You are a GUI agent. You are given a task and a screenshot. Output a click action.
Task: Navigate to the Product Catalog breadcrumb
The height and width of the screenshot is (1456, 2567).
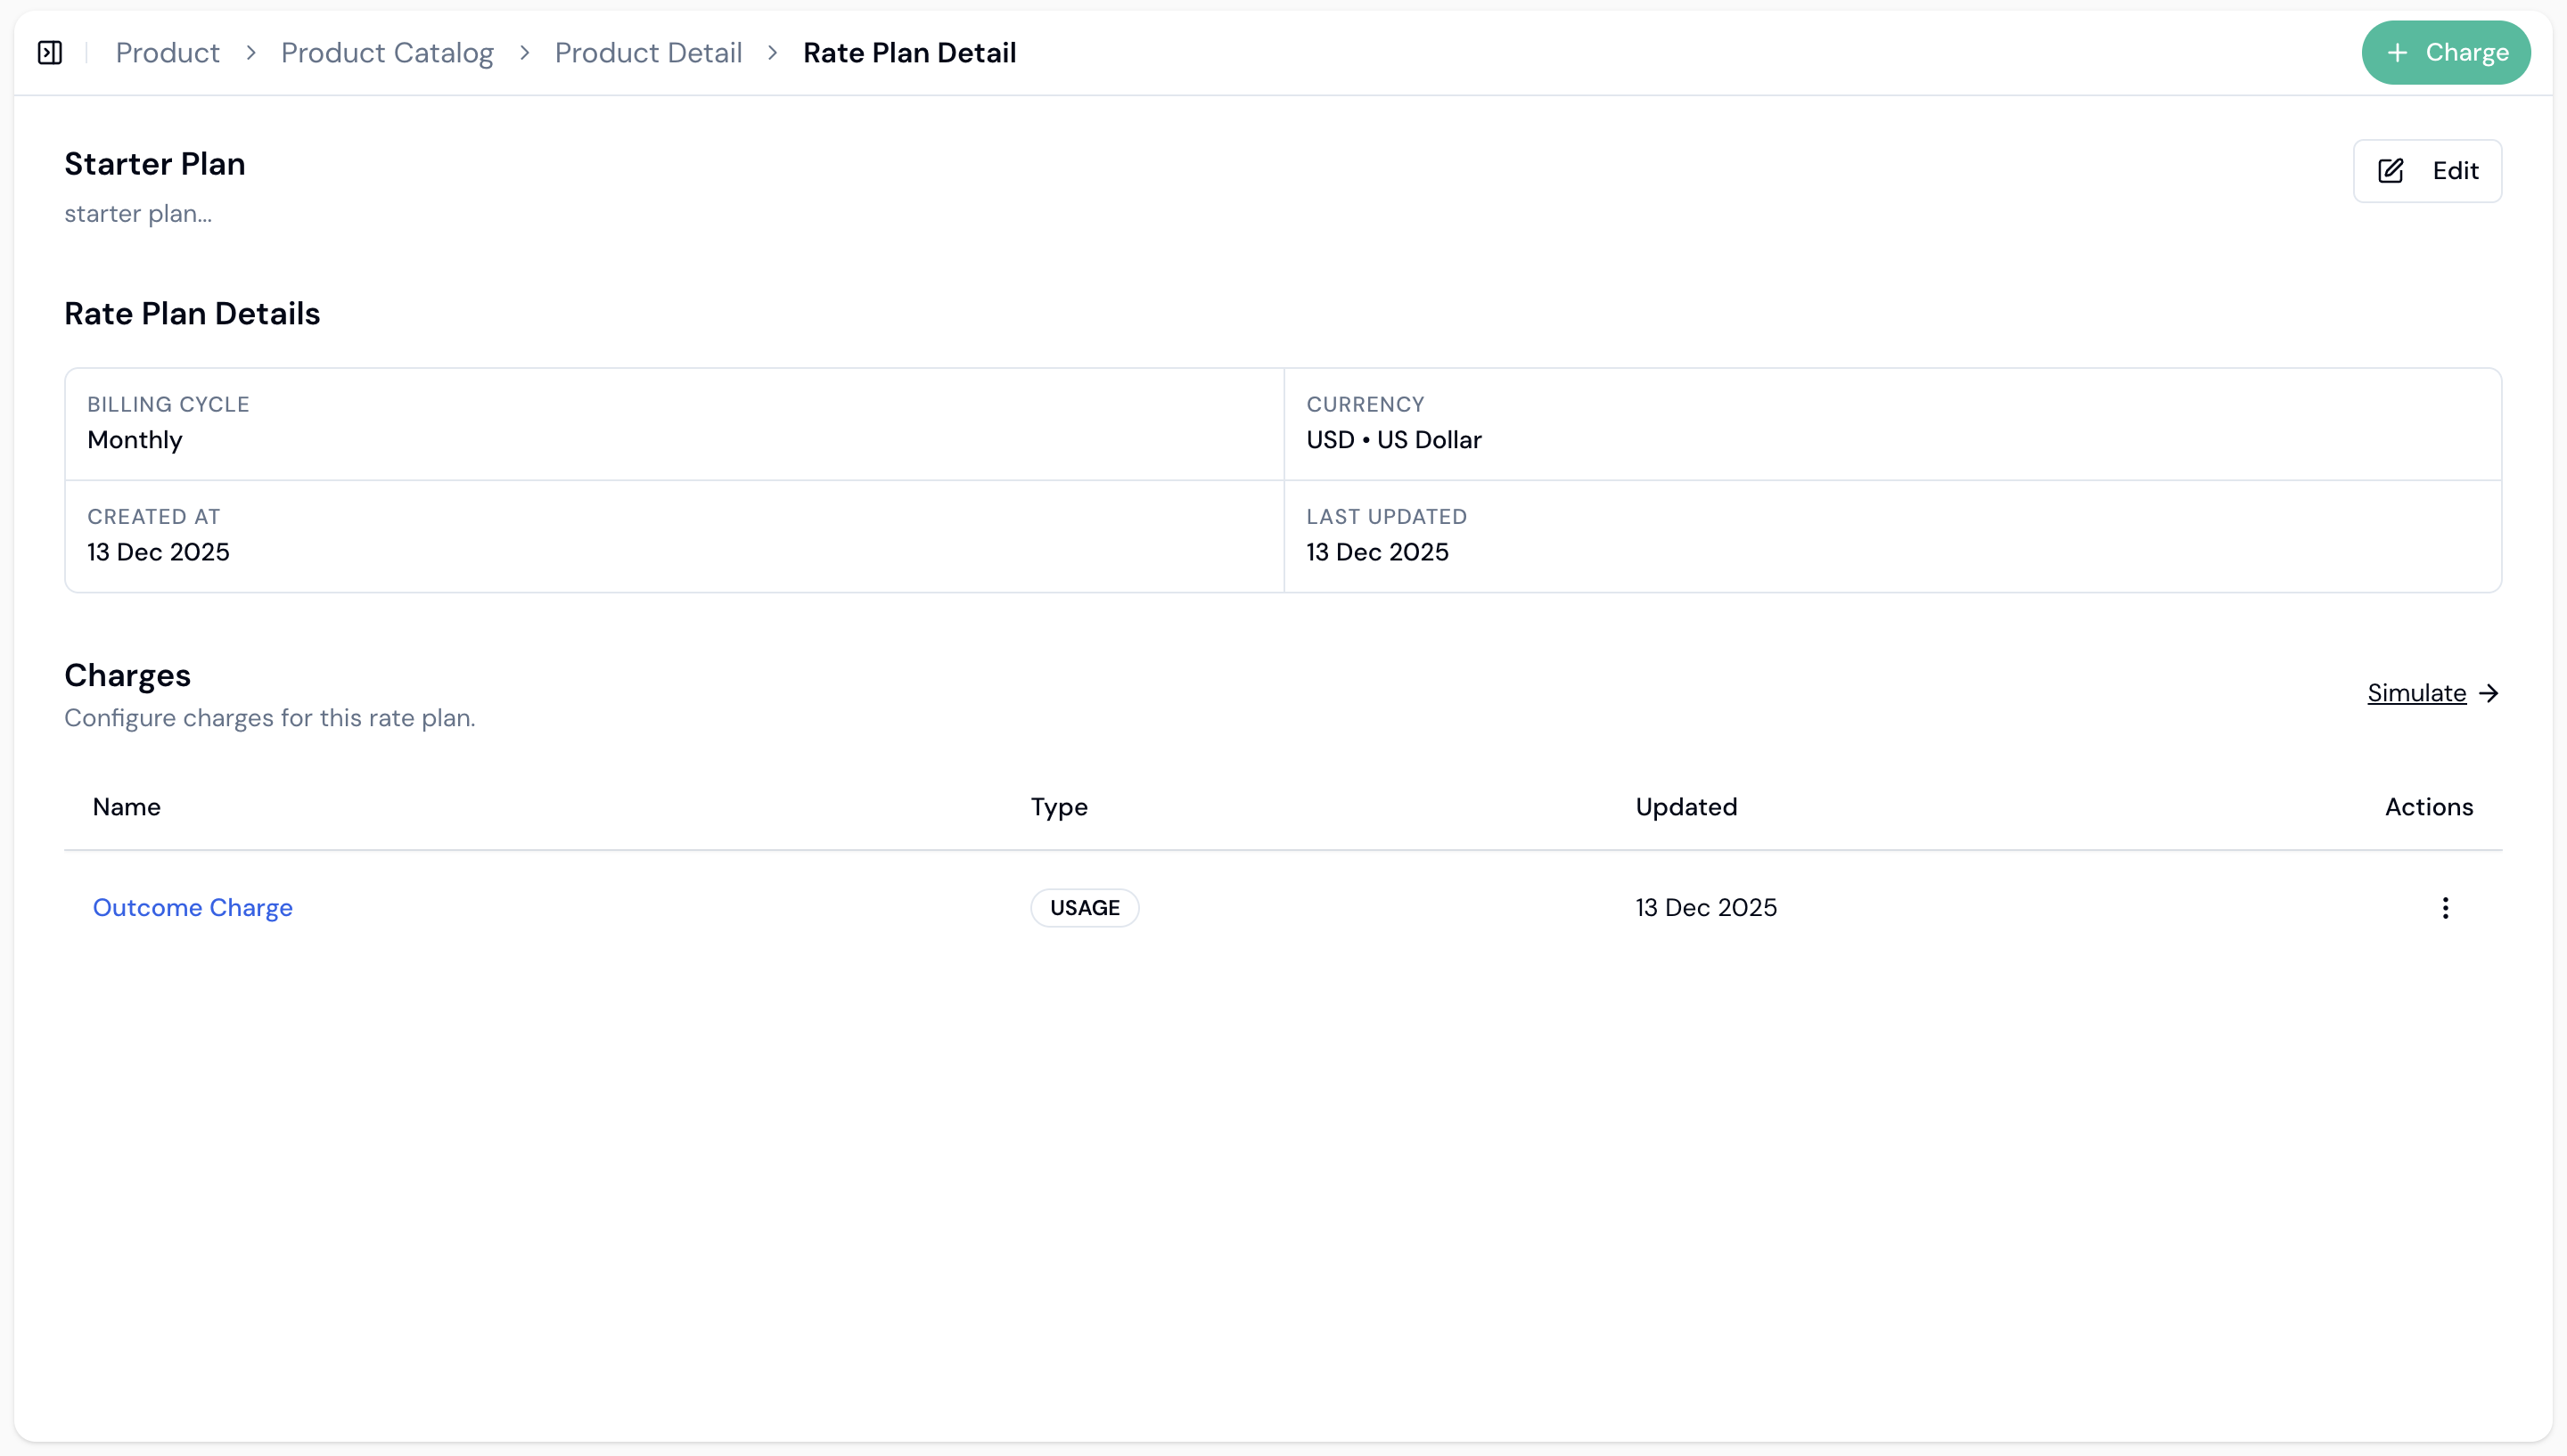(x=387, y=52)
